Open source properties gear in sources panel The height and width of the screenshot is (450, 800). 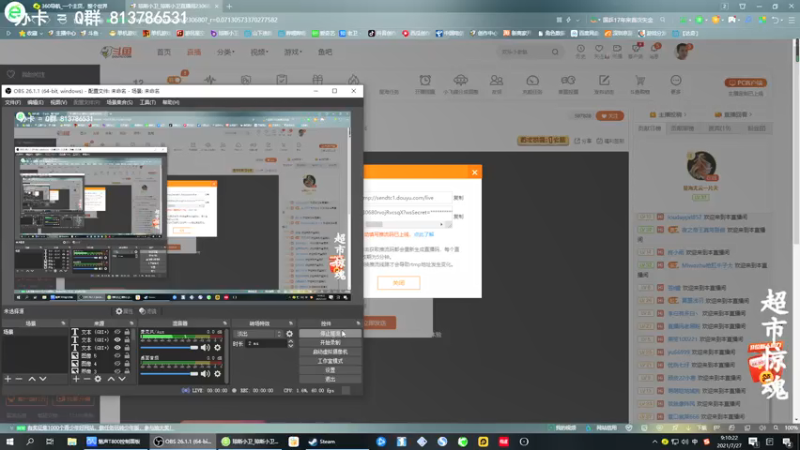point(98,379)
